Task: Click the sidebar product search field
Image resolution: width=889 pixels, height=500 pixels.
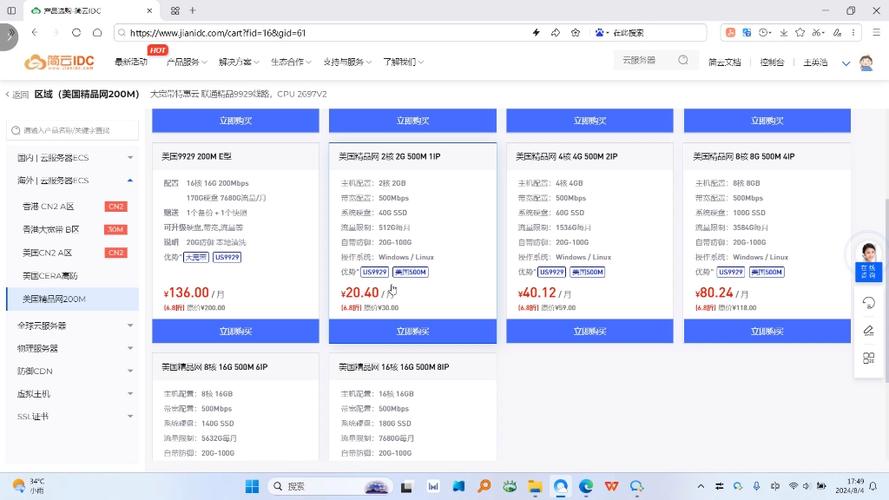Action: tap(73, 130)
